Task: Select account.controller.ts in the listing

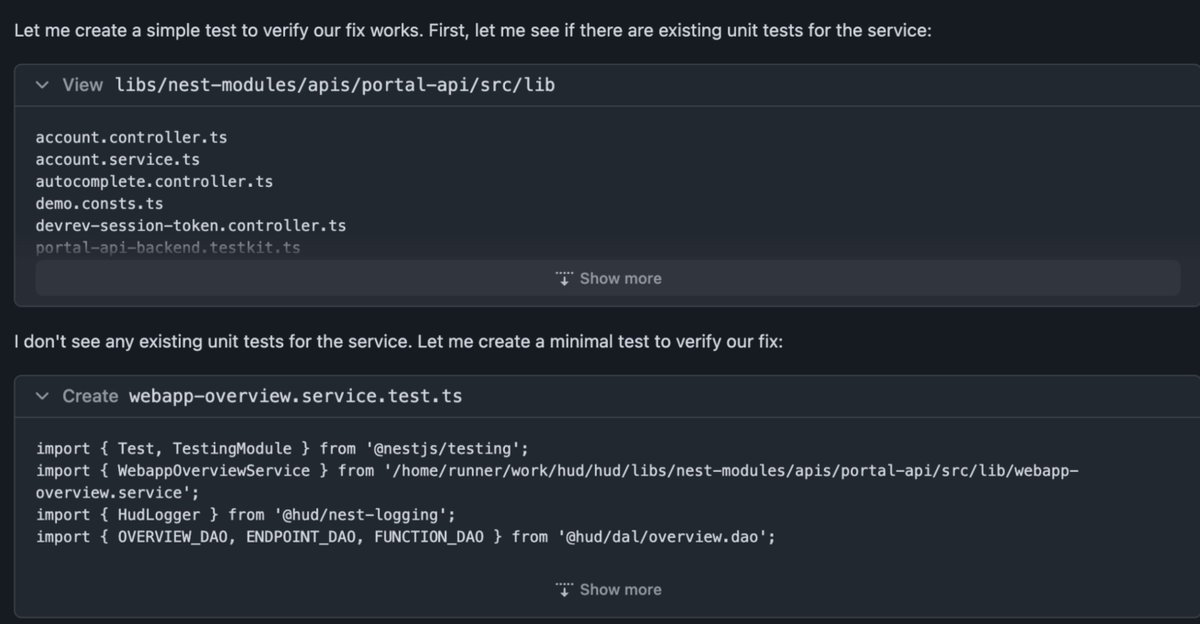Action: point(132,137)
